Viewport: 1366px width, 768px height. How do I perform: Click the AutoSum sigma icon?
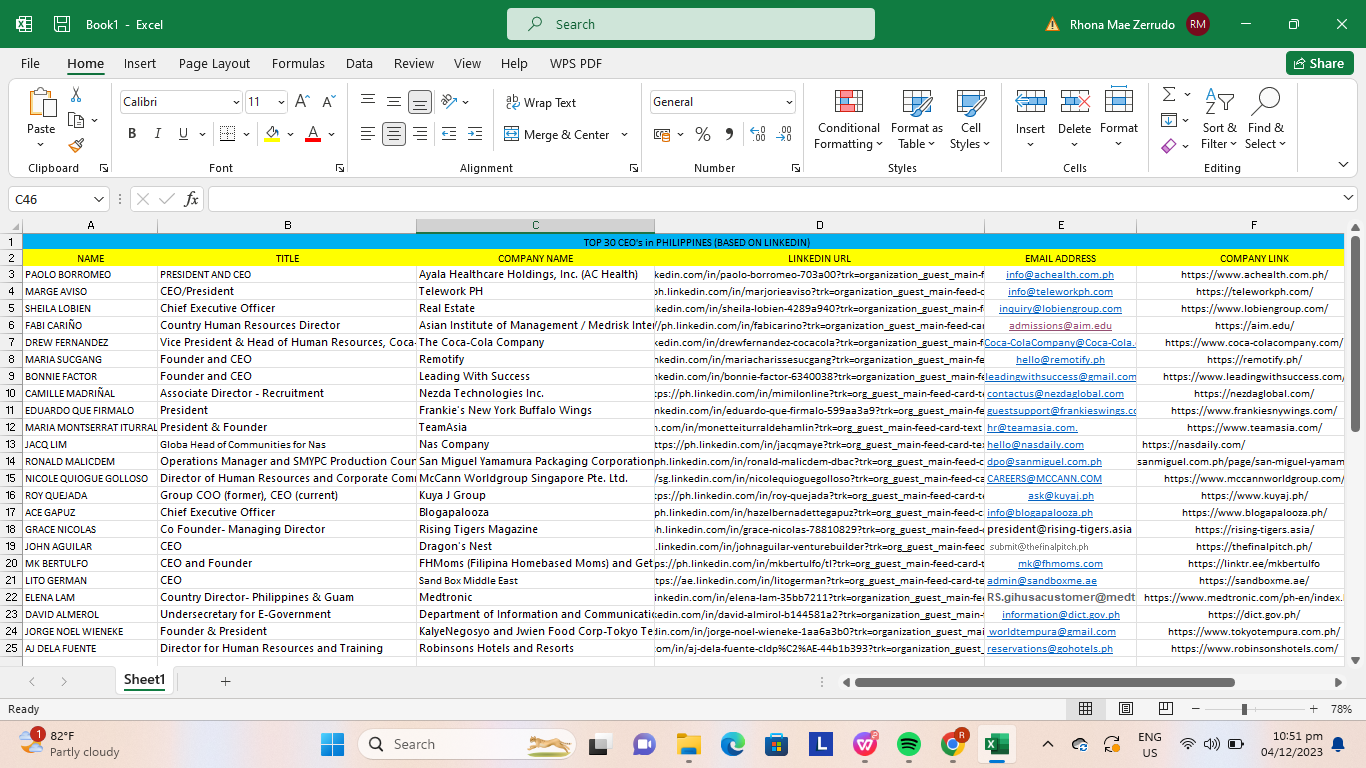point(1168,94)
